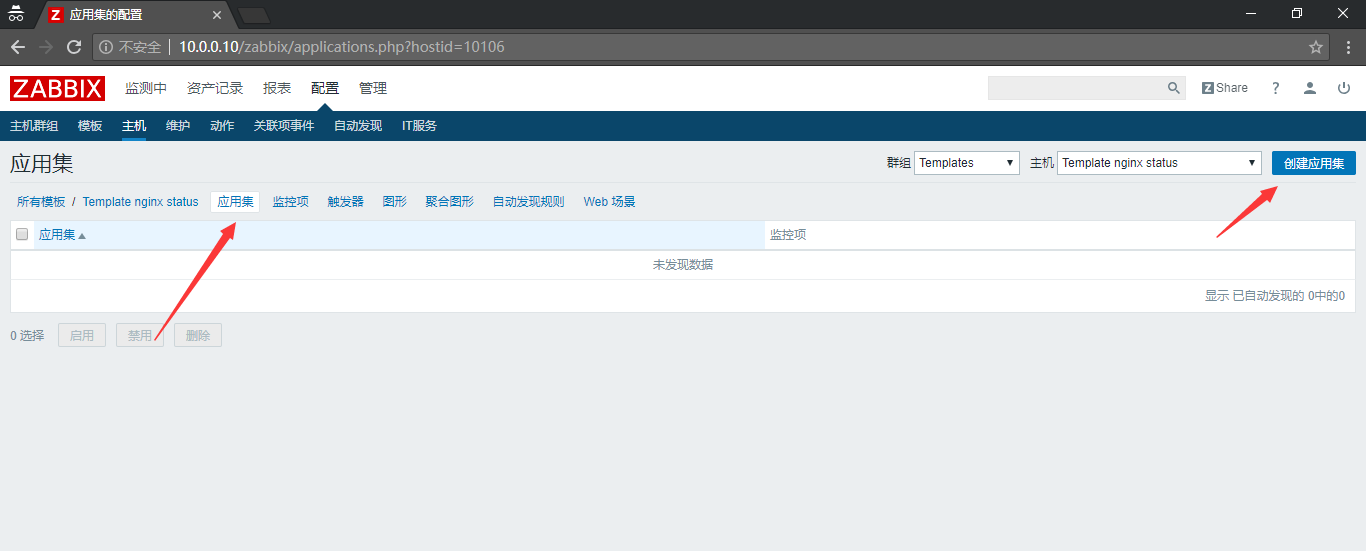Open the 群组 Templates dropdown
The height and width of the screenshot is (551, 1366).
[967, 163]
